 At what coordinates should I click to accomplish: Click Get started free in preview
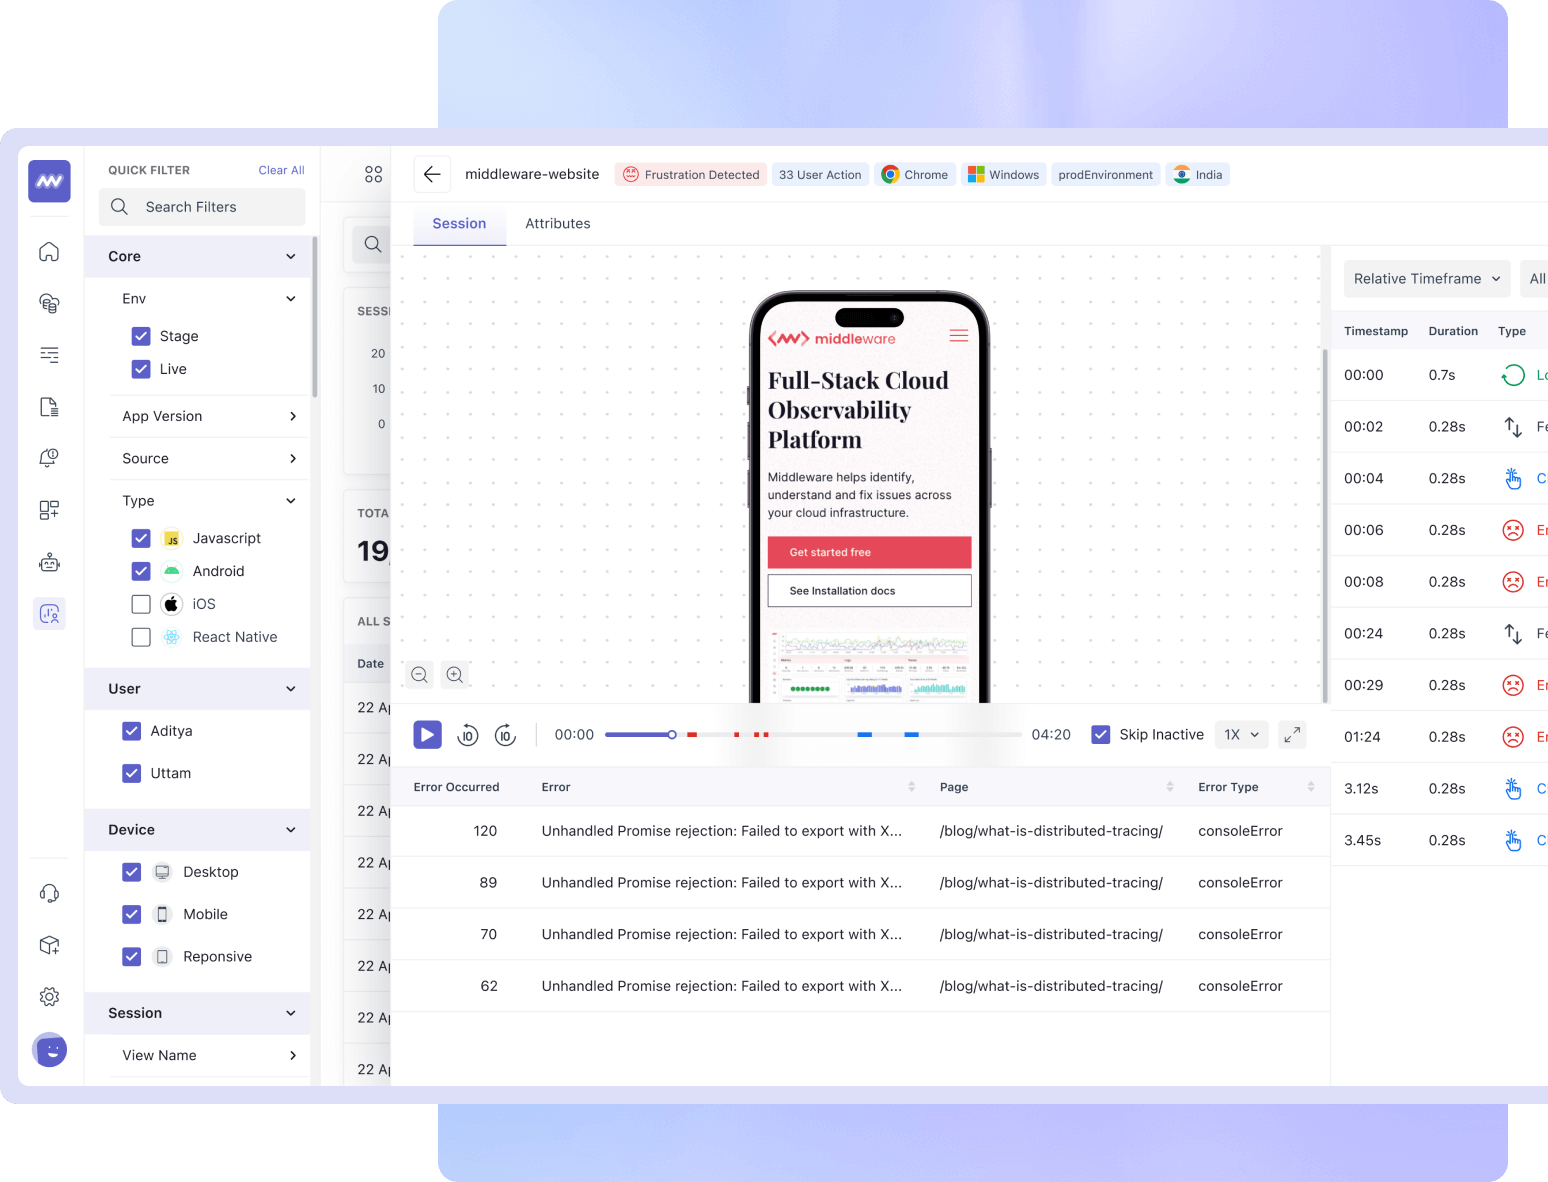click(869, 552)
